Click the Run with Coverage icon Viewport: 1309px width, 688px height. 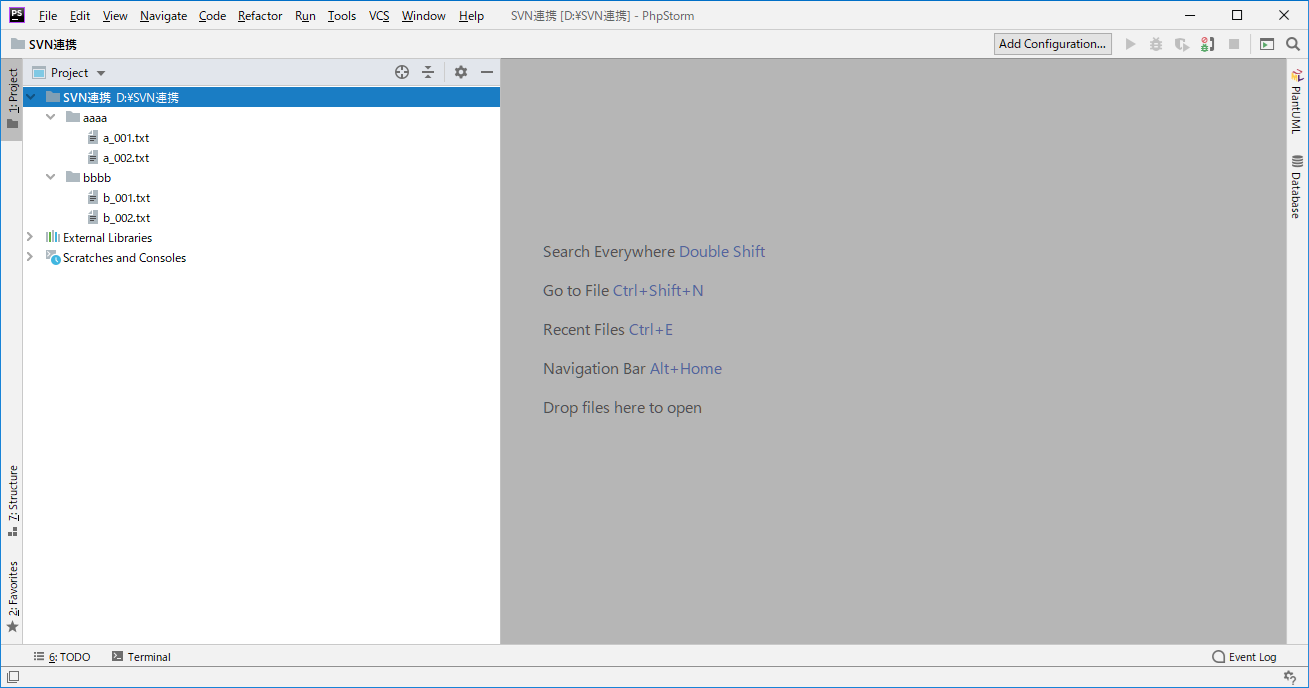tap(1182, 44)
